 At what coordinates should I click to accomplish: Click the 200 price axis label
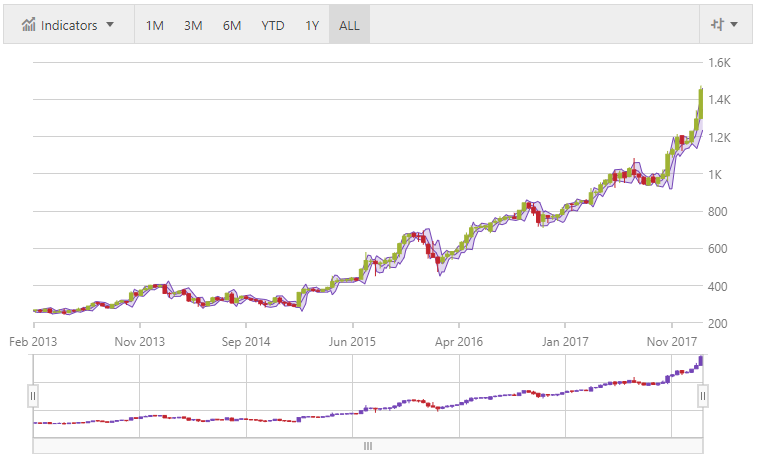pyautogui.click(x=717, y=323)
